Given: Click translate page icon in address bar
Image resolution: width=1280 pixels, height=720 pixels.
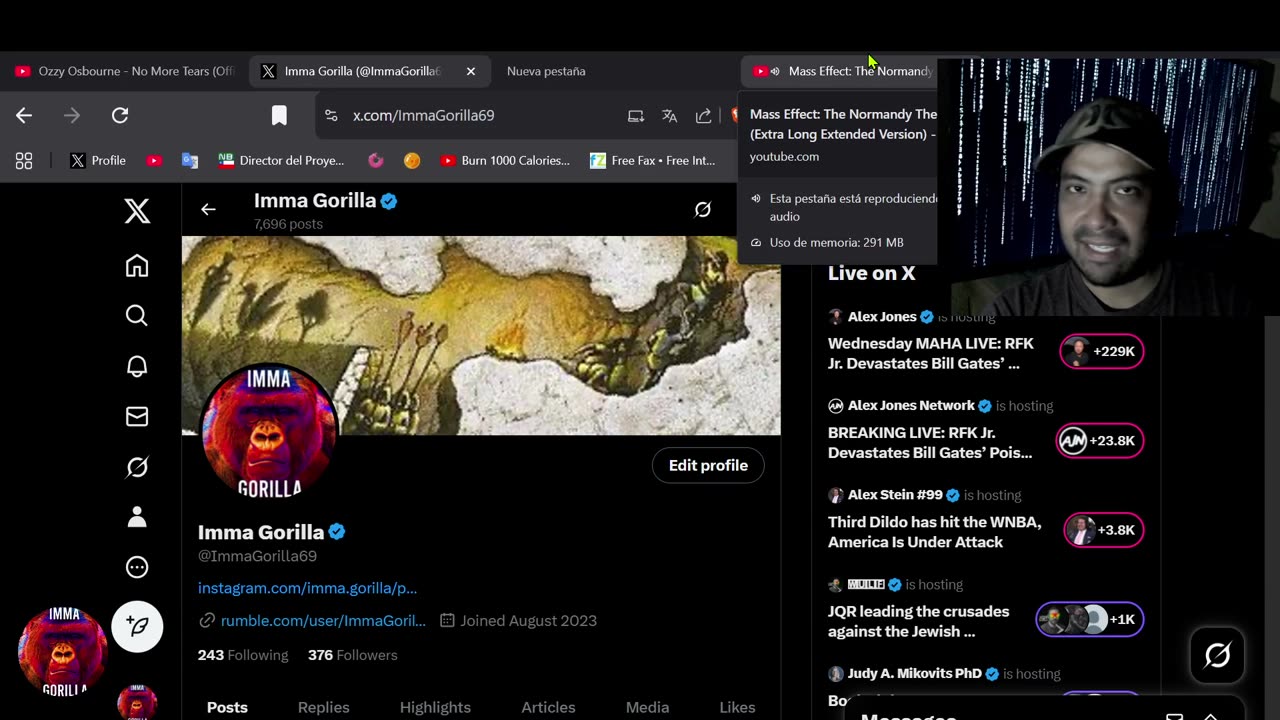Looking at the screenshot, I should tap(670, 115).
